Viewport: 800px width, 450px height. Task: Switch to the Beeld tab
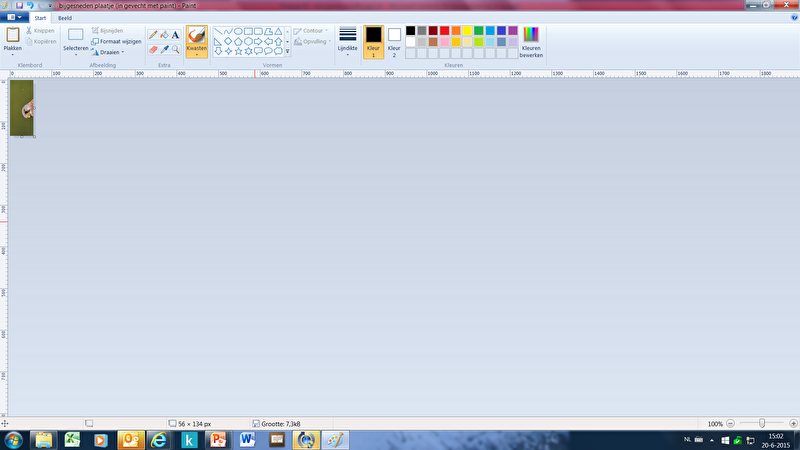pyautogui.click(x=64, y=18)
